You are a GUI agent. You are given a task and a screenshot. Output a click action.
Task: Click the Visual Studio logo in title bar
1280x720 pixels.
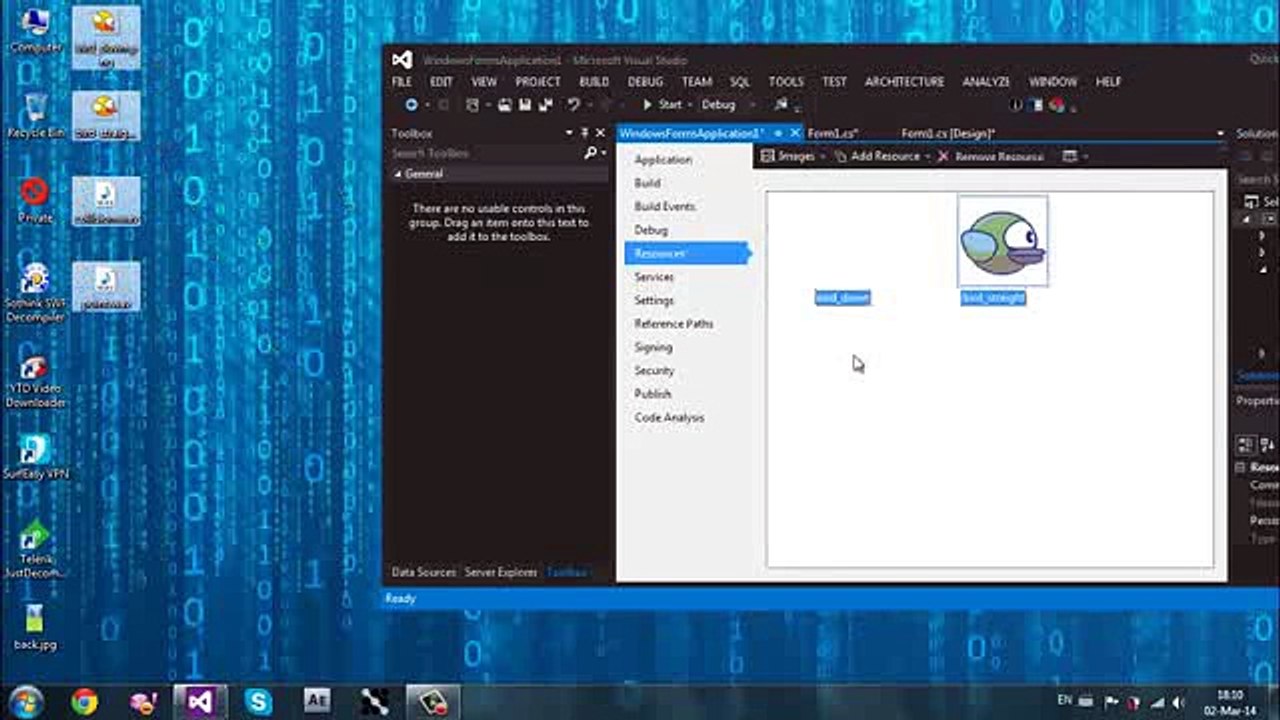[402, 59]
